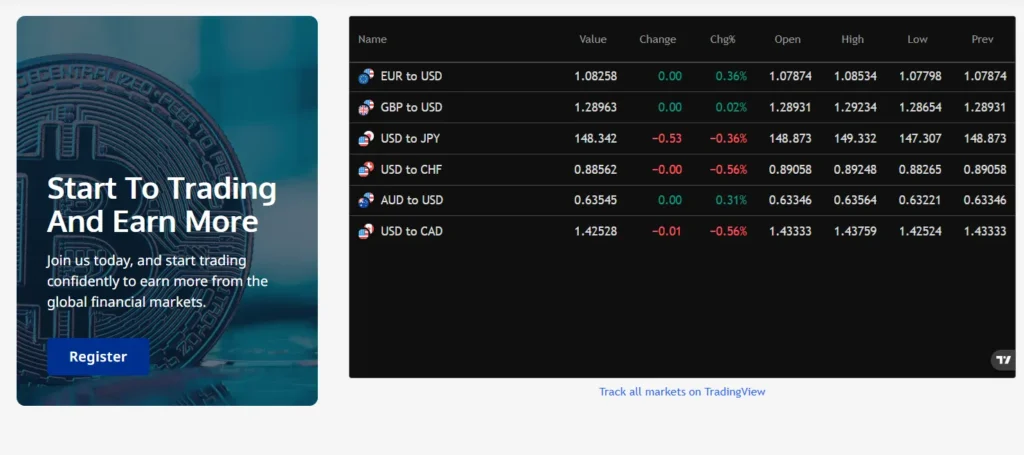Click the AUD to USD currency flag icon
Screen dimensions: 1024x455
[x=366, y=200]
